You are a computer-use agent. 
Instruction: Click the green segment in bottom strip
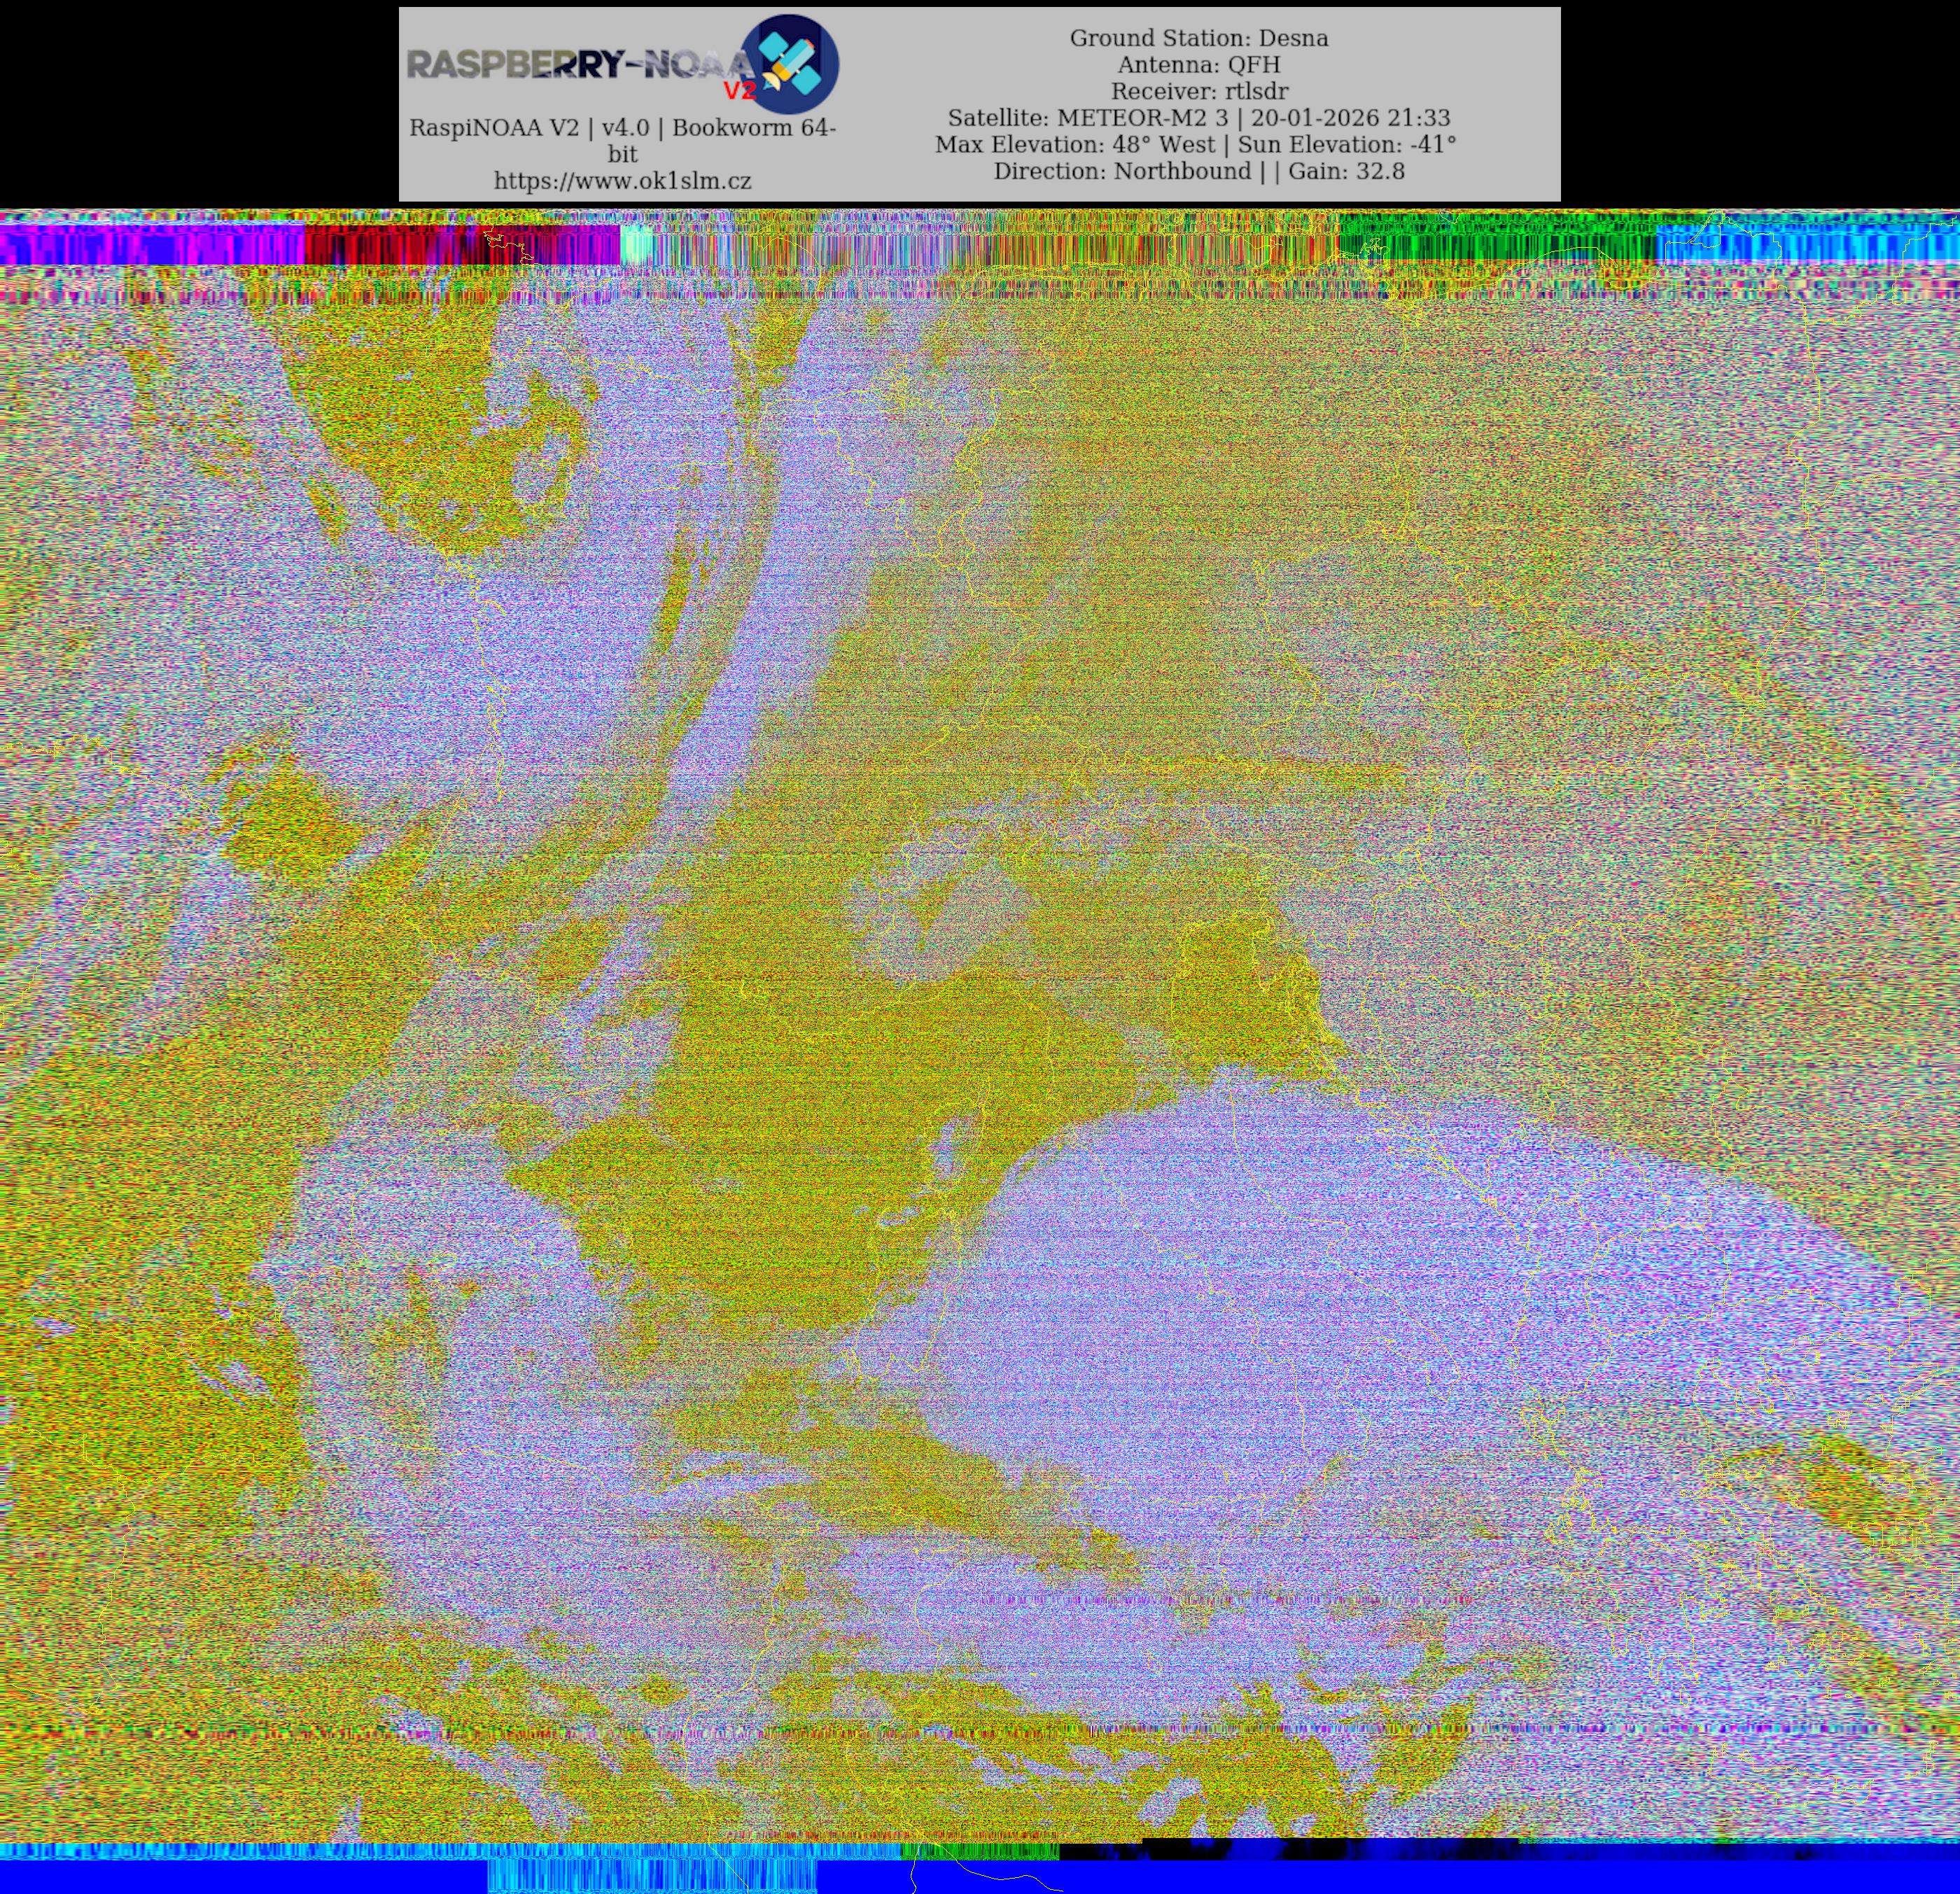coord(980,1852)
